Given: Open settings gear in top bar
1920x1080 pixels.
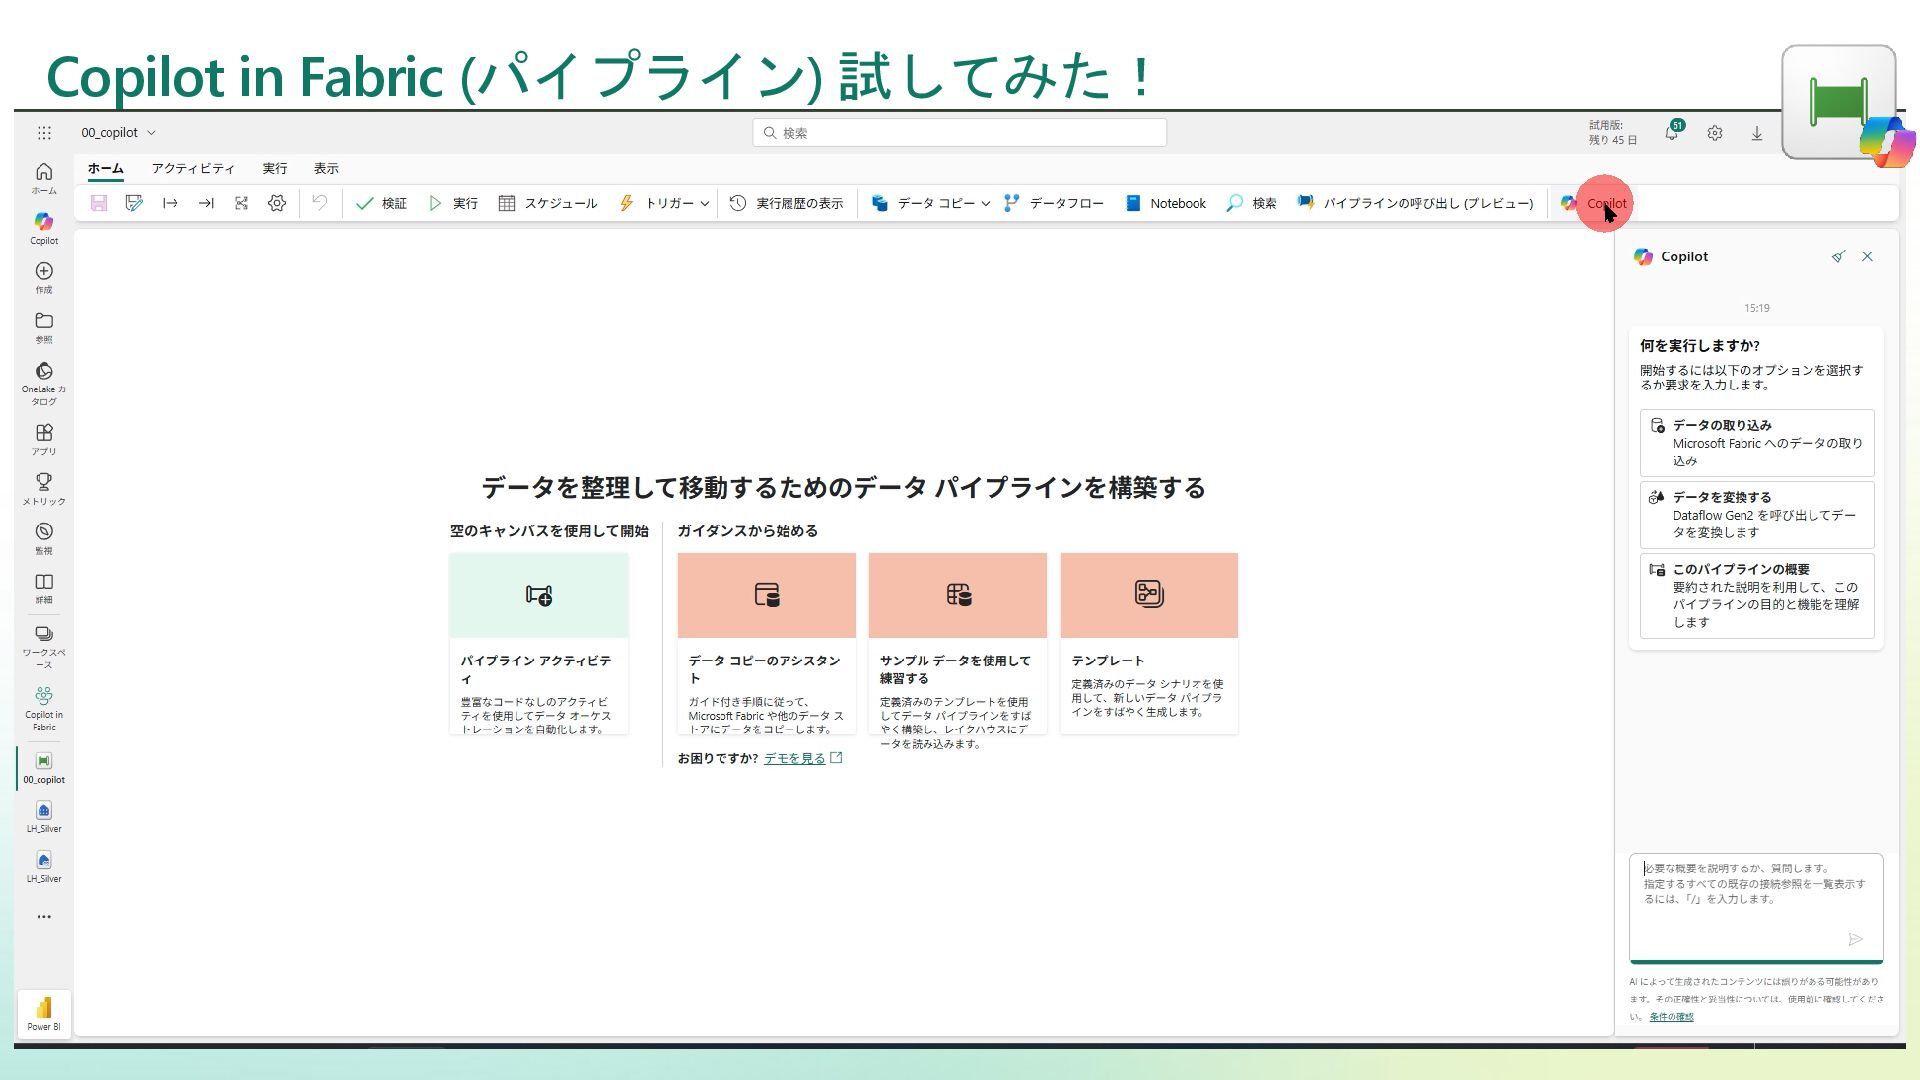Looking at the screenshot, I should tap(1715, 133).
